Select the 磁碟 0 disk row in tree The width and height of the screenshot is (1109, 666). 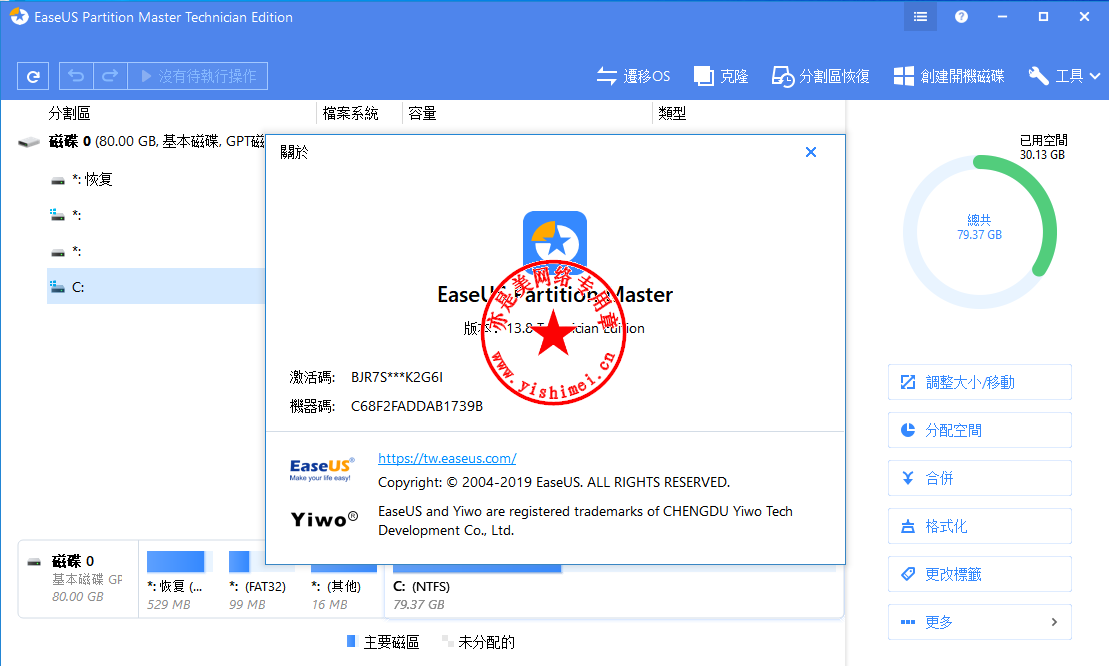point(141,141)
